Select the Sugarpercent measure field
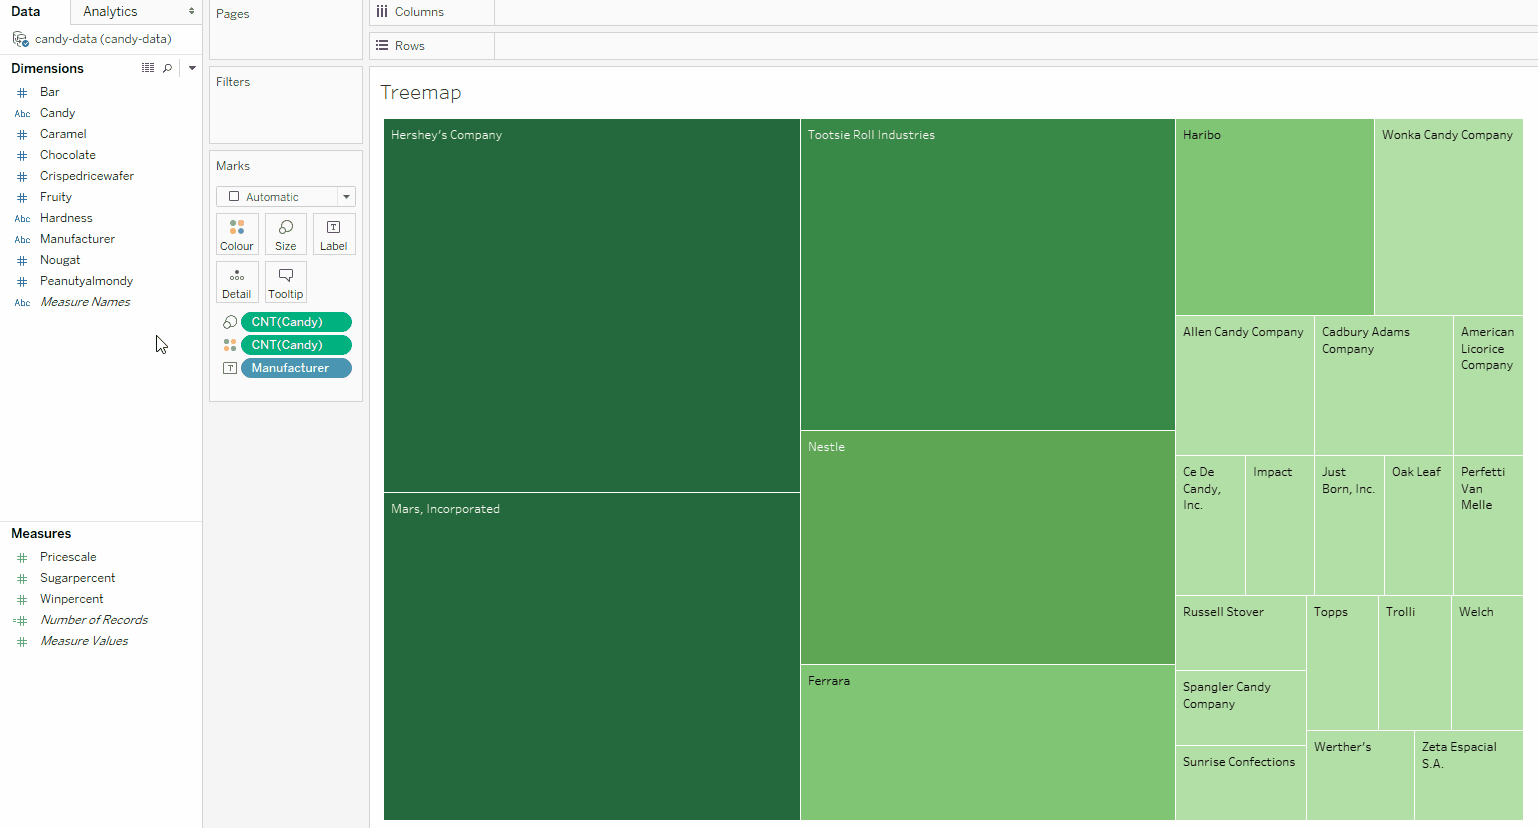This screenshot has width=1538, height=828. click(77, 578)
